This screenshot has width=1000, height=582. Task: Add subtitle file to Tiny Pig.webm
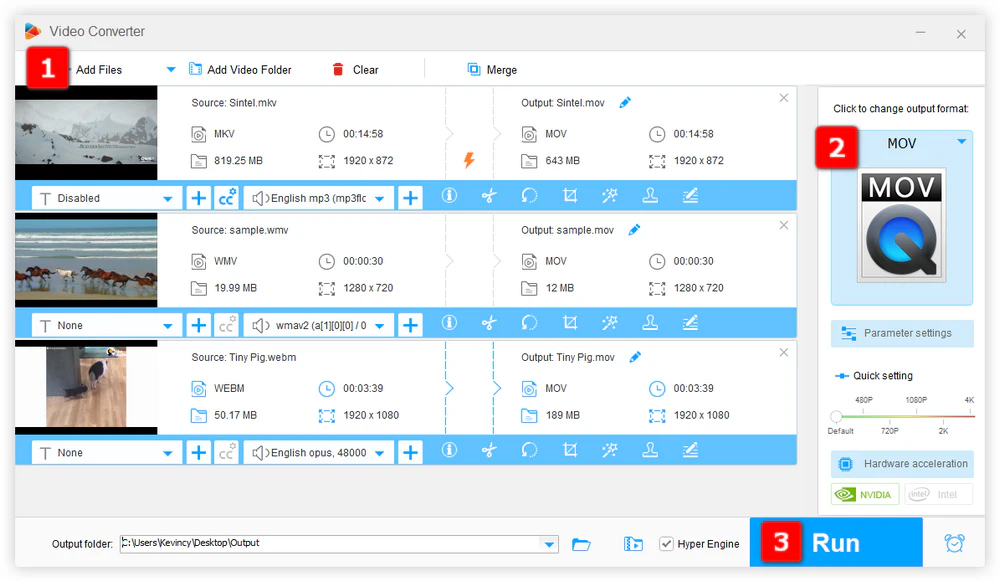(199, 453)
